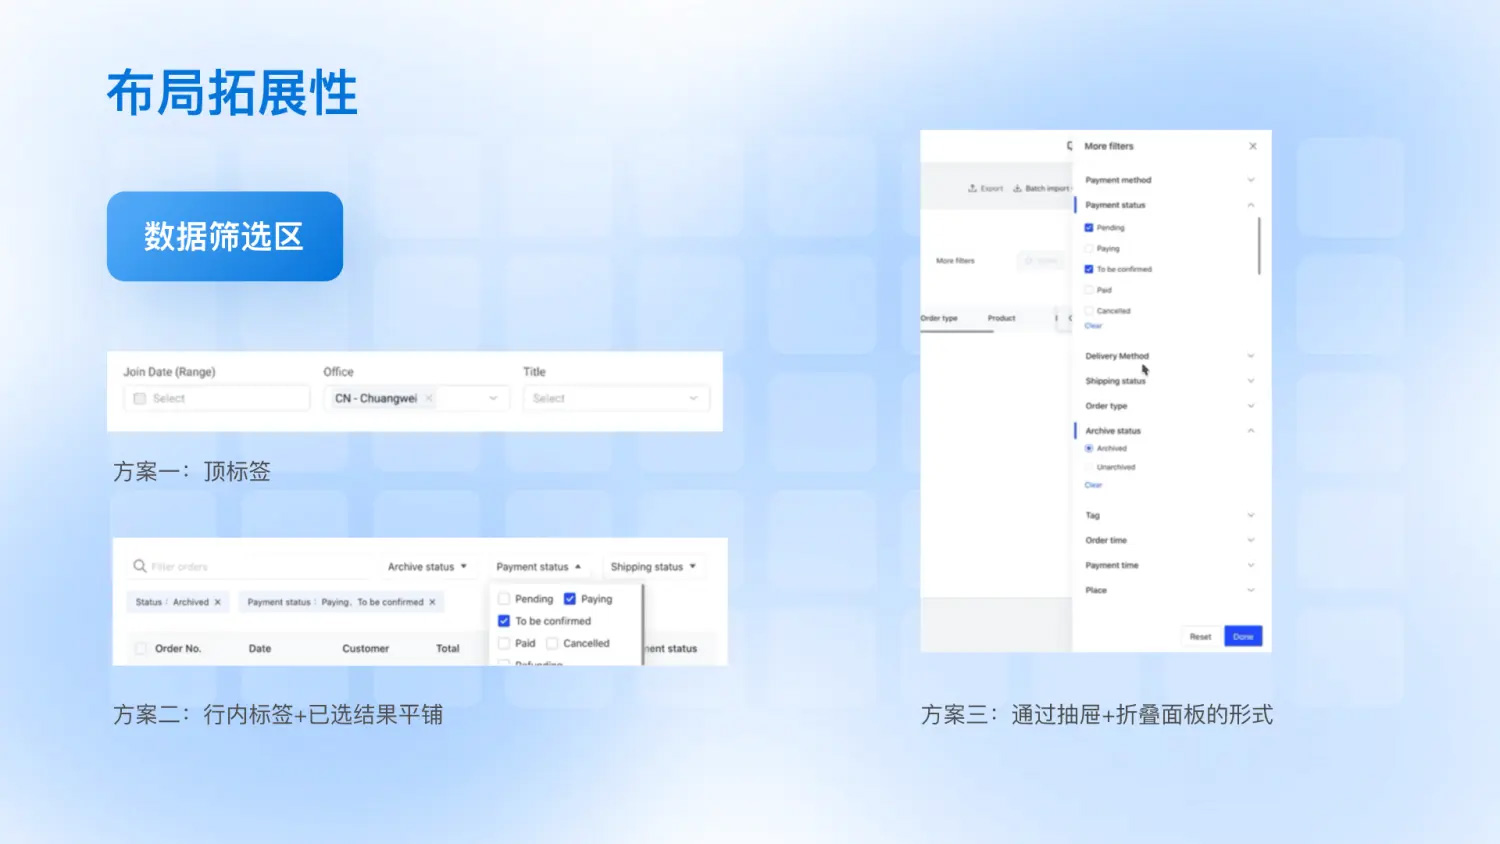Click the Customer column header

tap(365, 648)
